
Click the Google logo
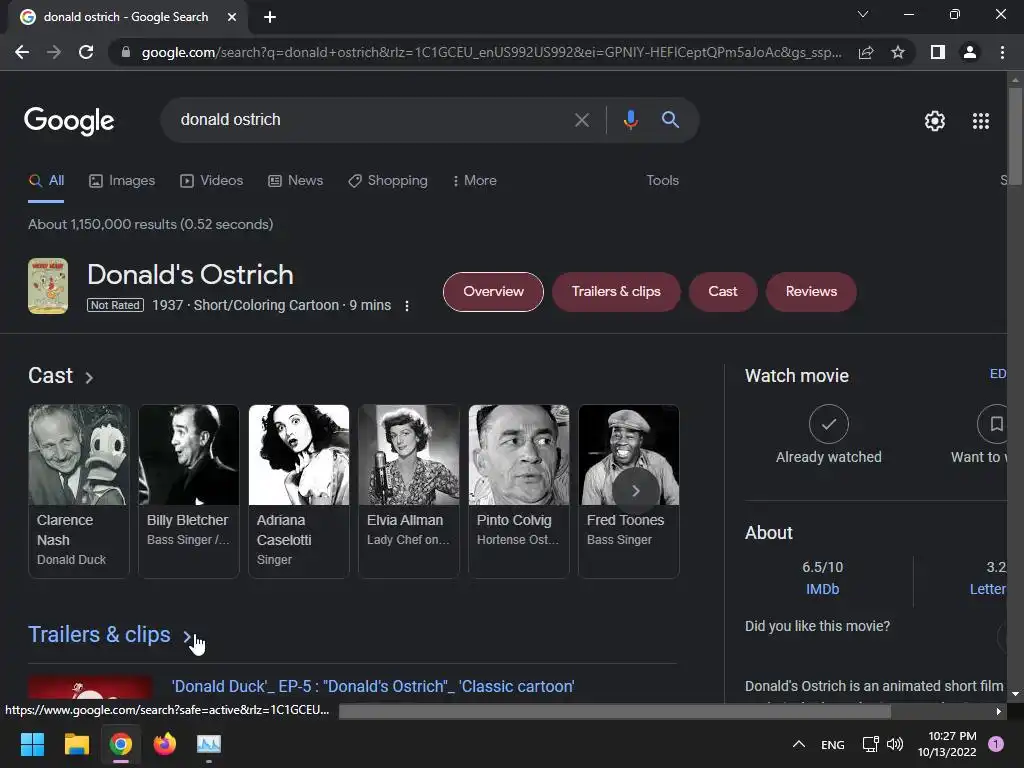pyautogui.click(x=69, y=121)
